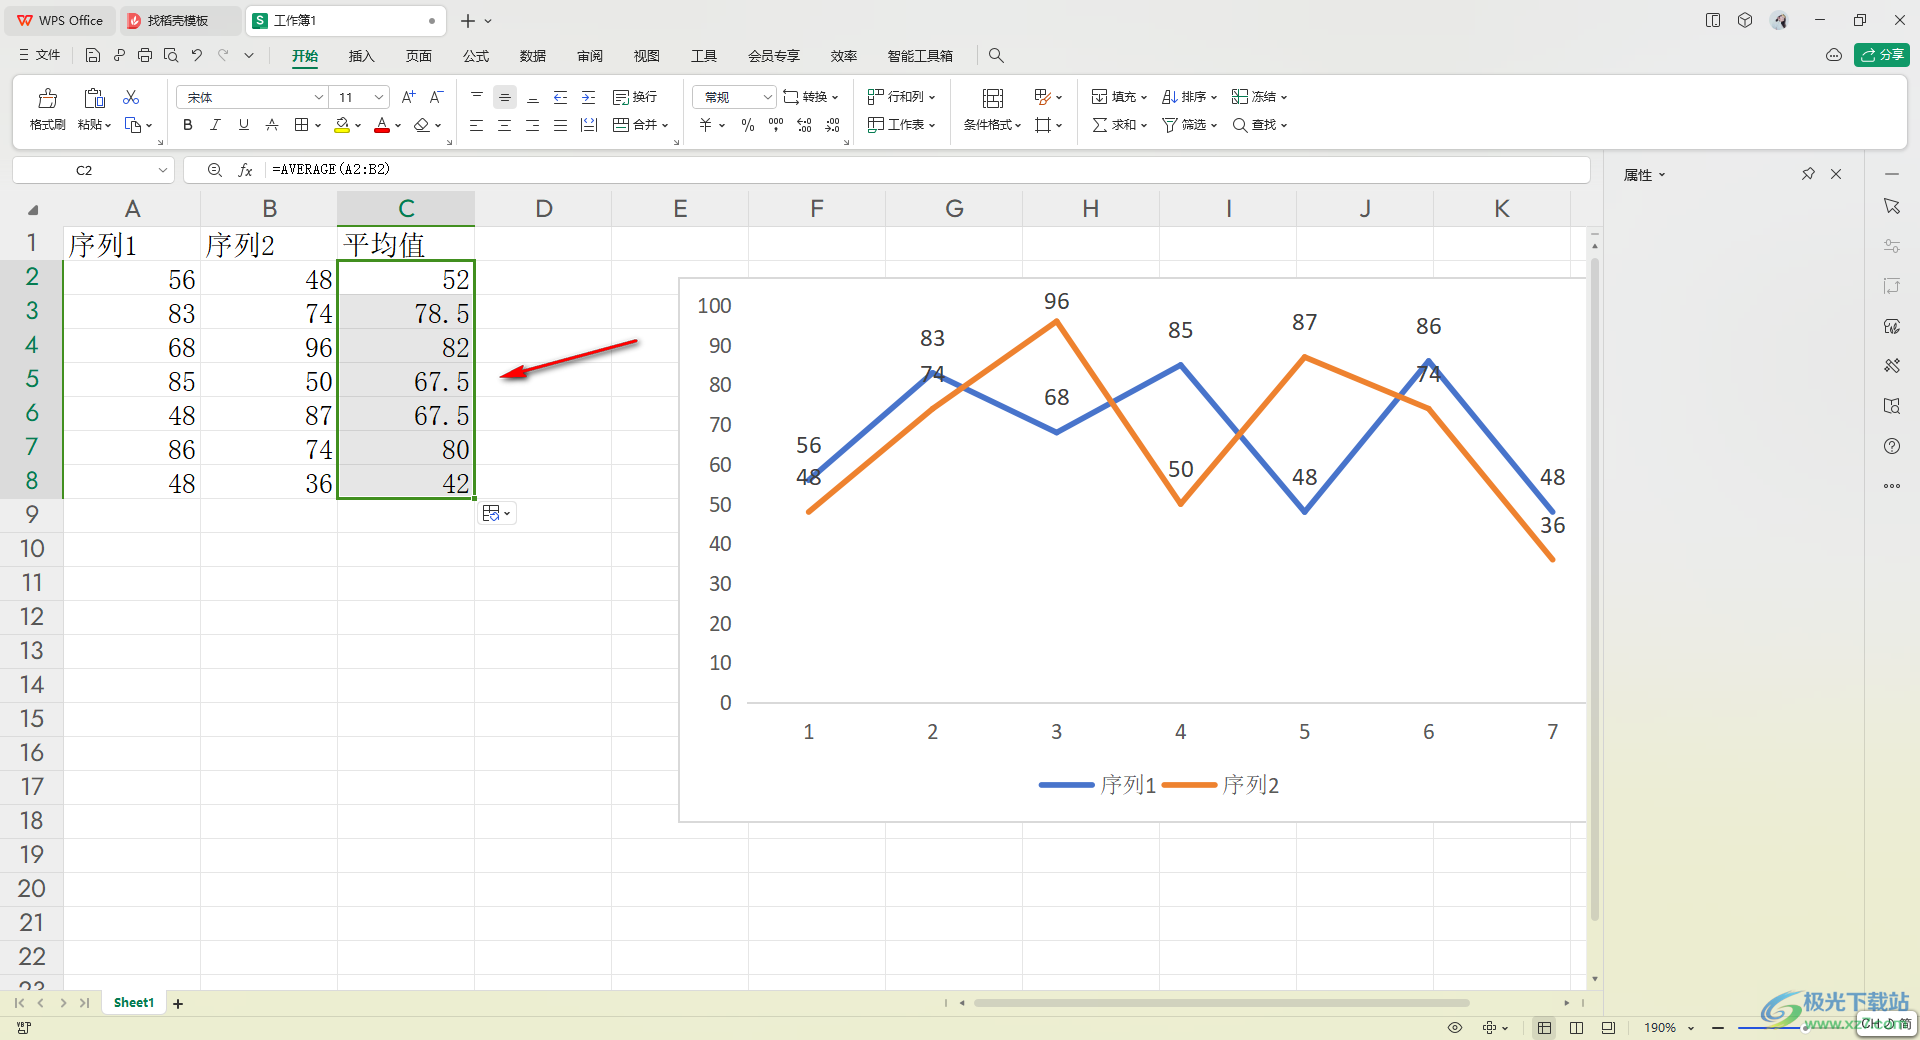Click the selection arrow tool in right sidebar
Image resolution: width=1920 pixels, height=1040 pixels.
click(1892, 206)
